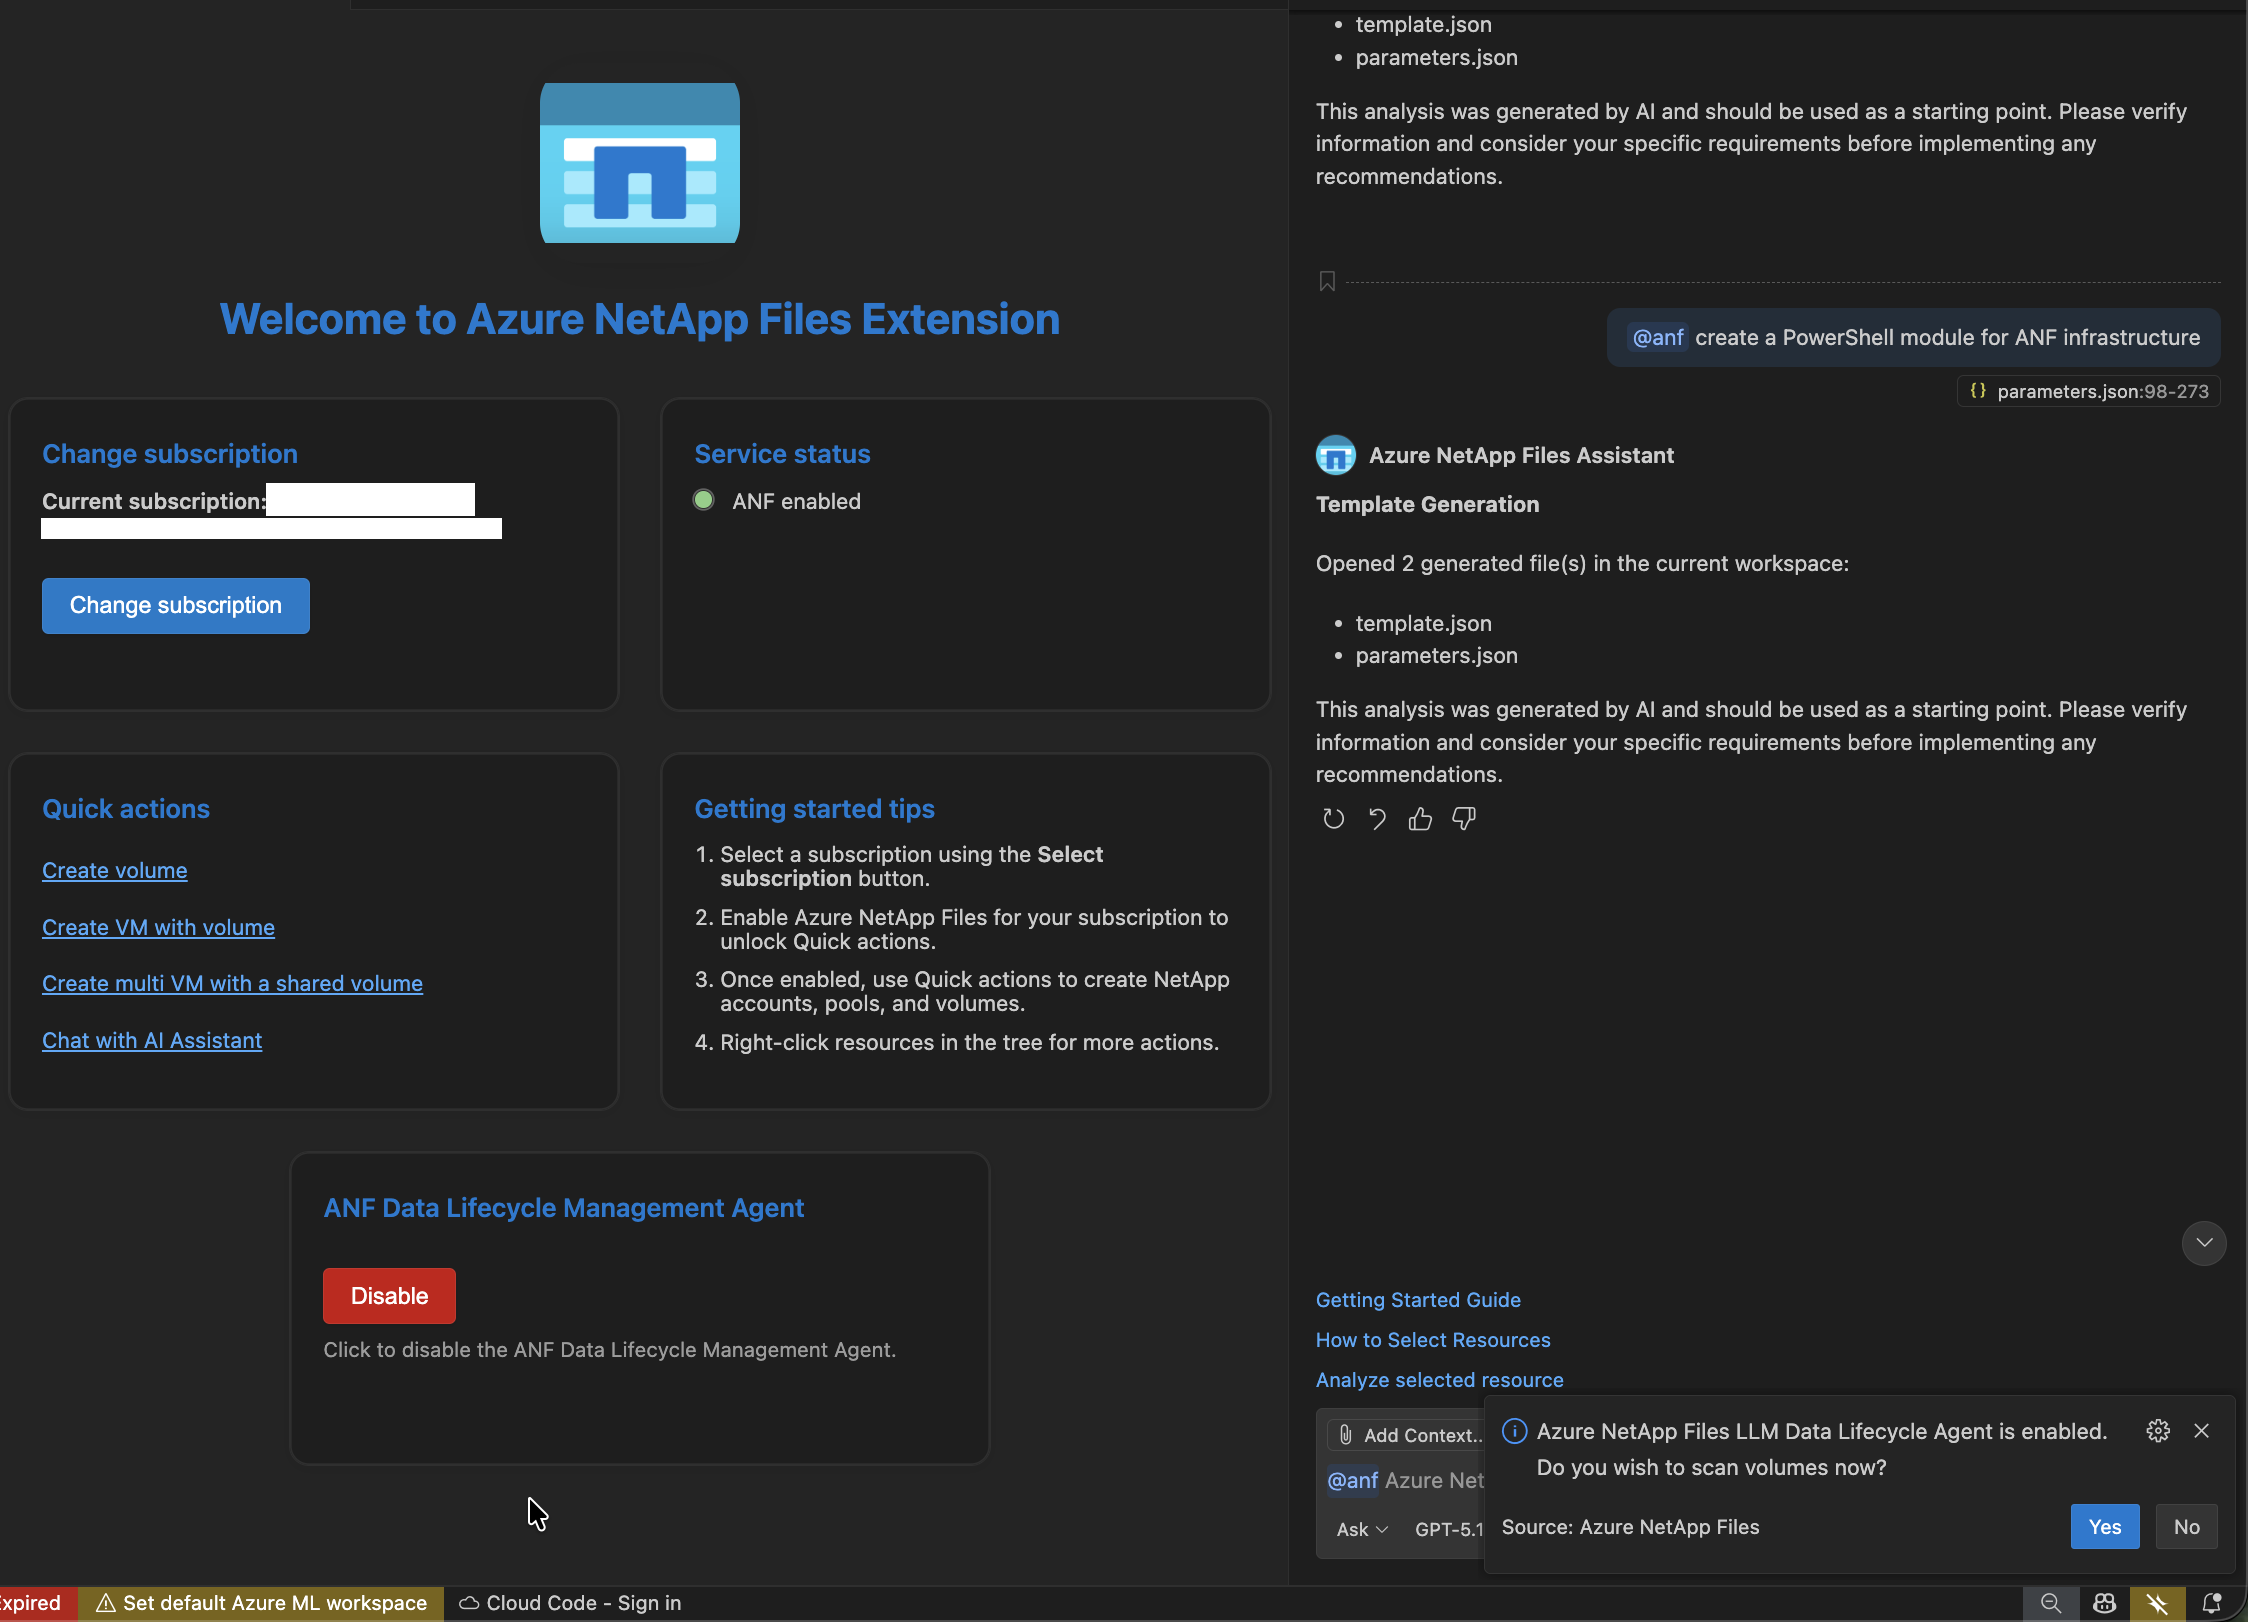Click the blue Change subscription button
This screenshot has width=2248, height=1622.
[x=176, y=606]
